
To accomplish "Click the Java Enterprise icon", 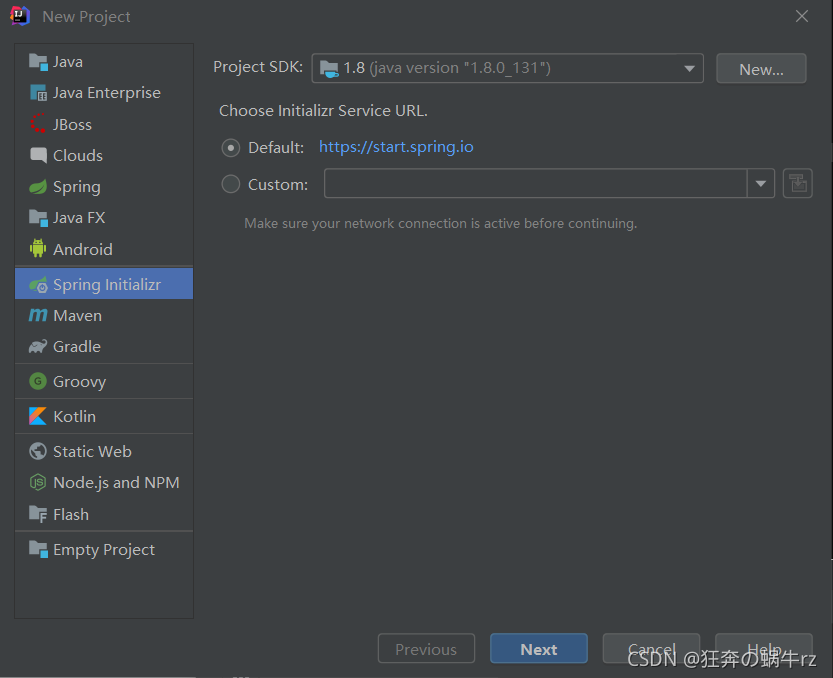I will (x=38, y=93).
